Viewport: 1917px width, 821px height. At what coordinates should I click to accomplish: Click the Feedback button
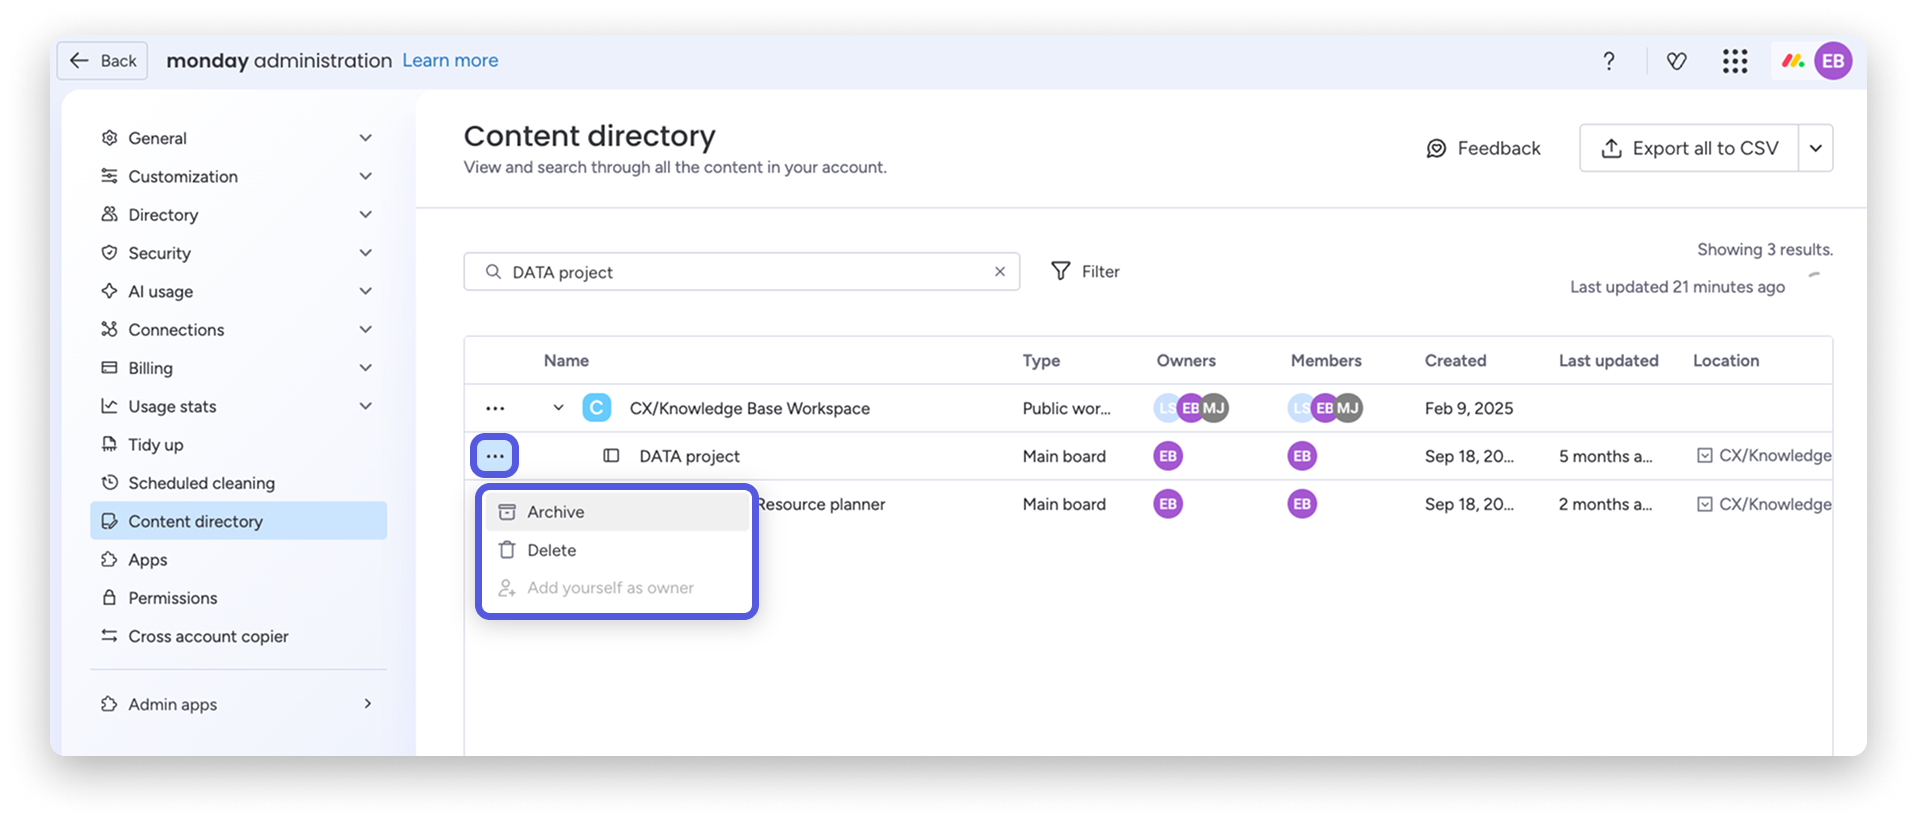[1483, 148]
